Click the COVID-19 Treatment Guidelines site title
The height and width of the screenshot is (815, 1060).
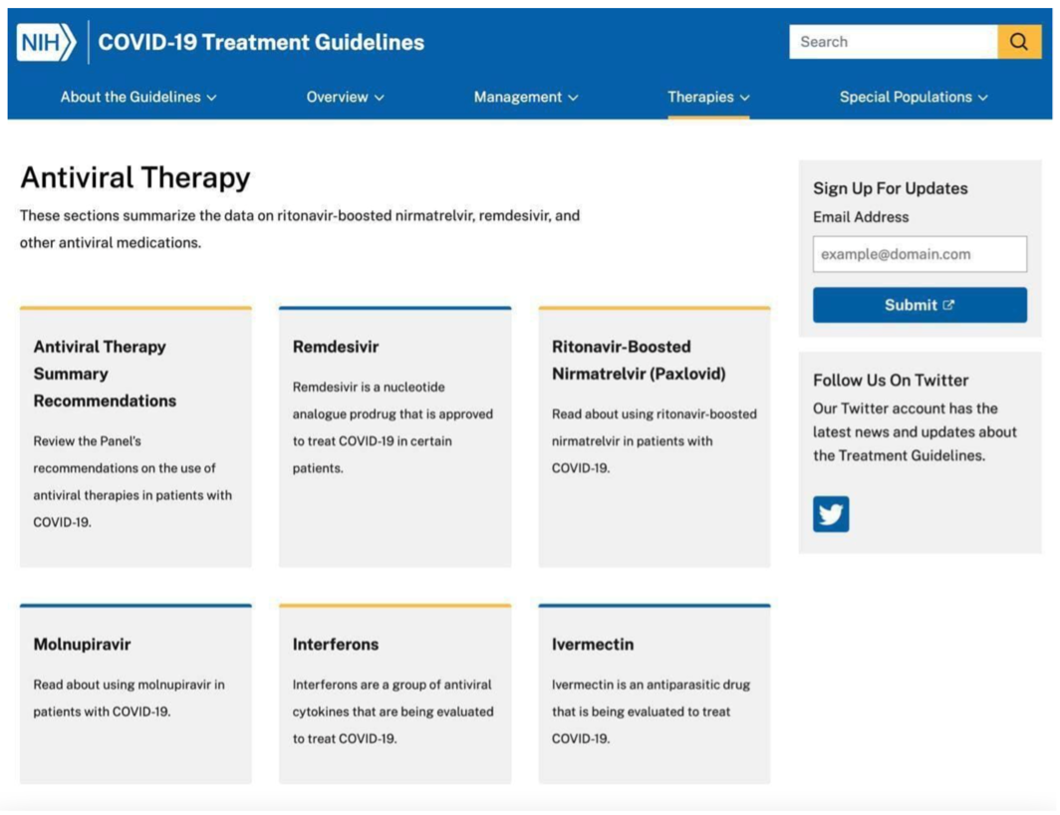261,42
